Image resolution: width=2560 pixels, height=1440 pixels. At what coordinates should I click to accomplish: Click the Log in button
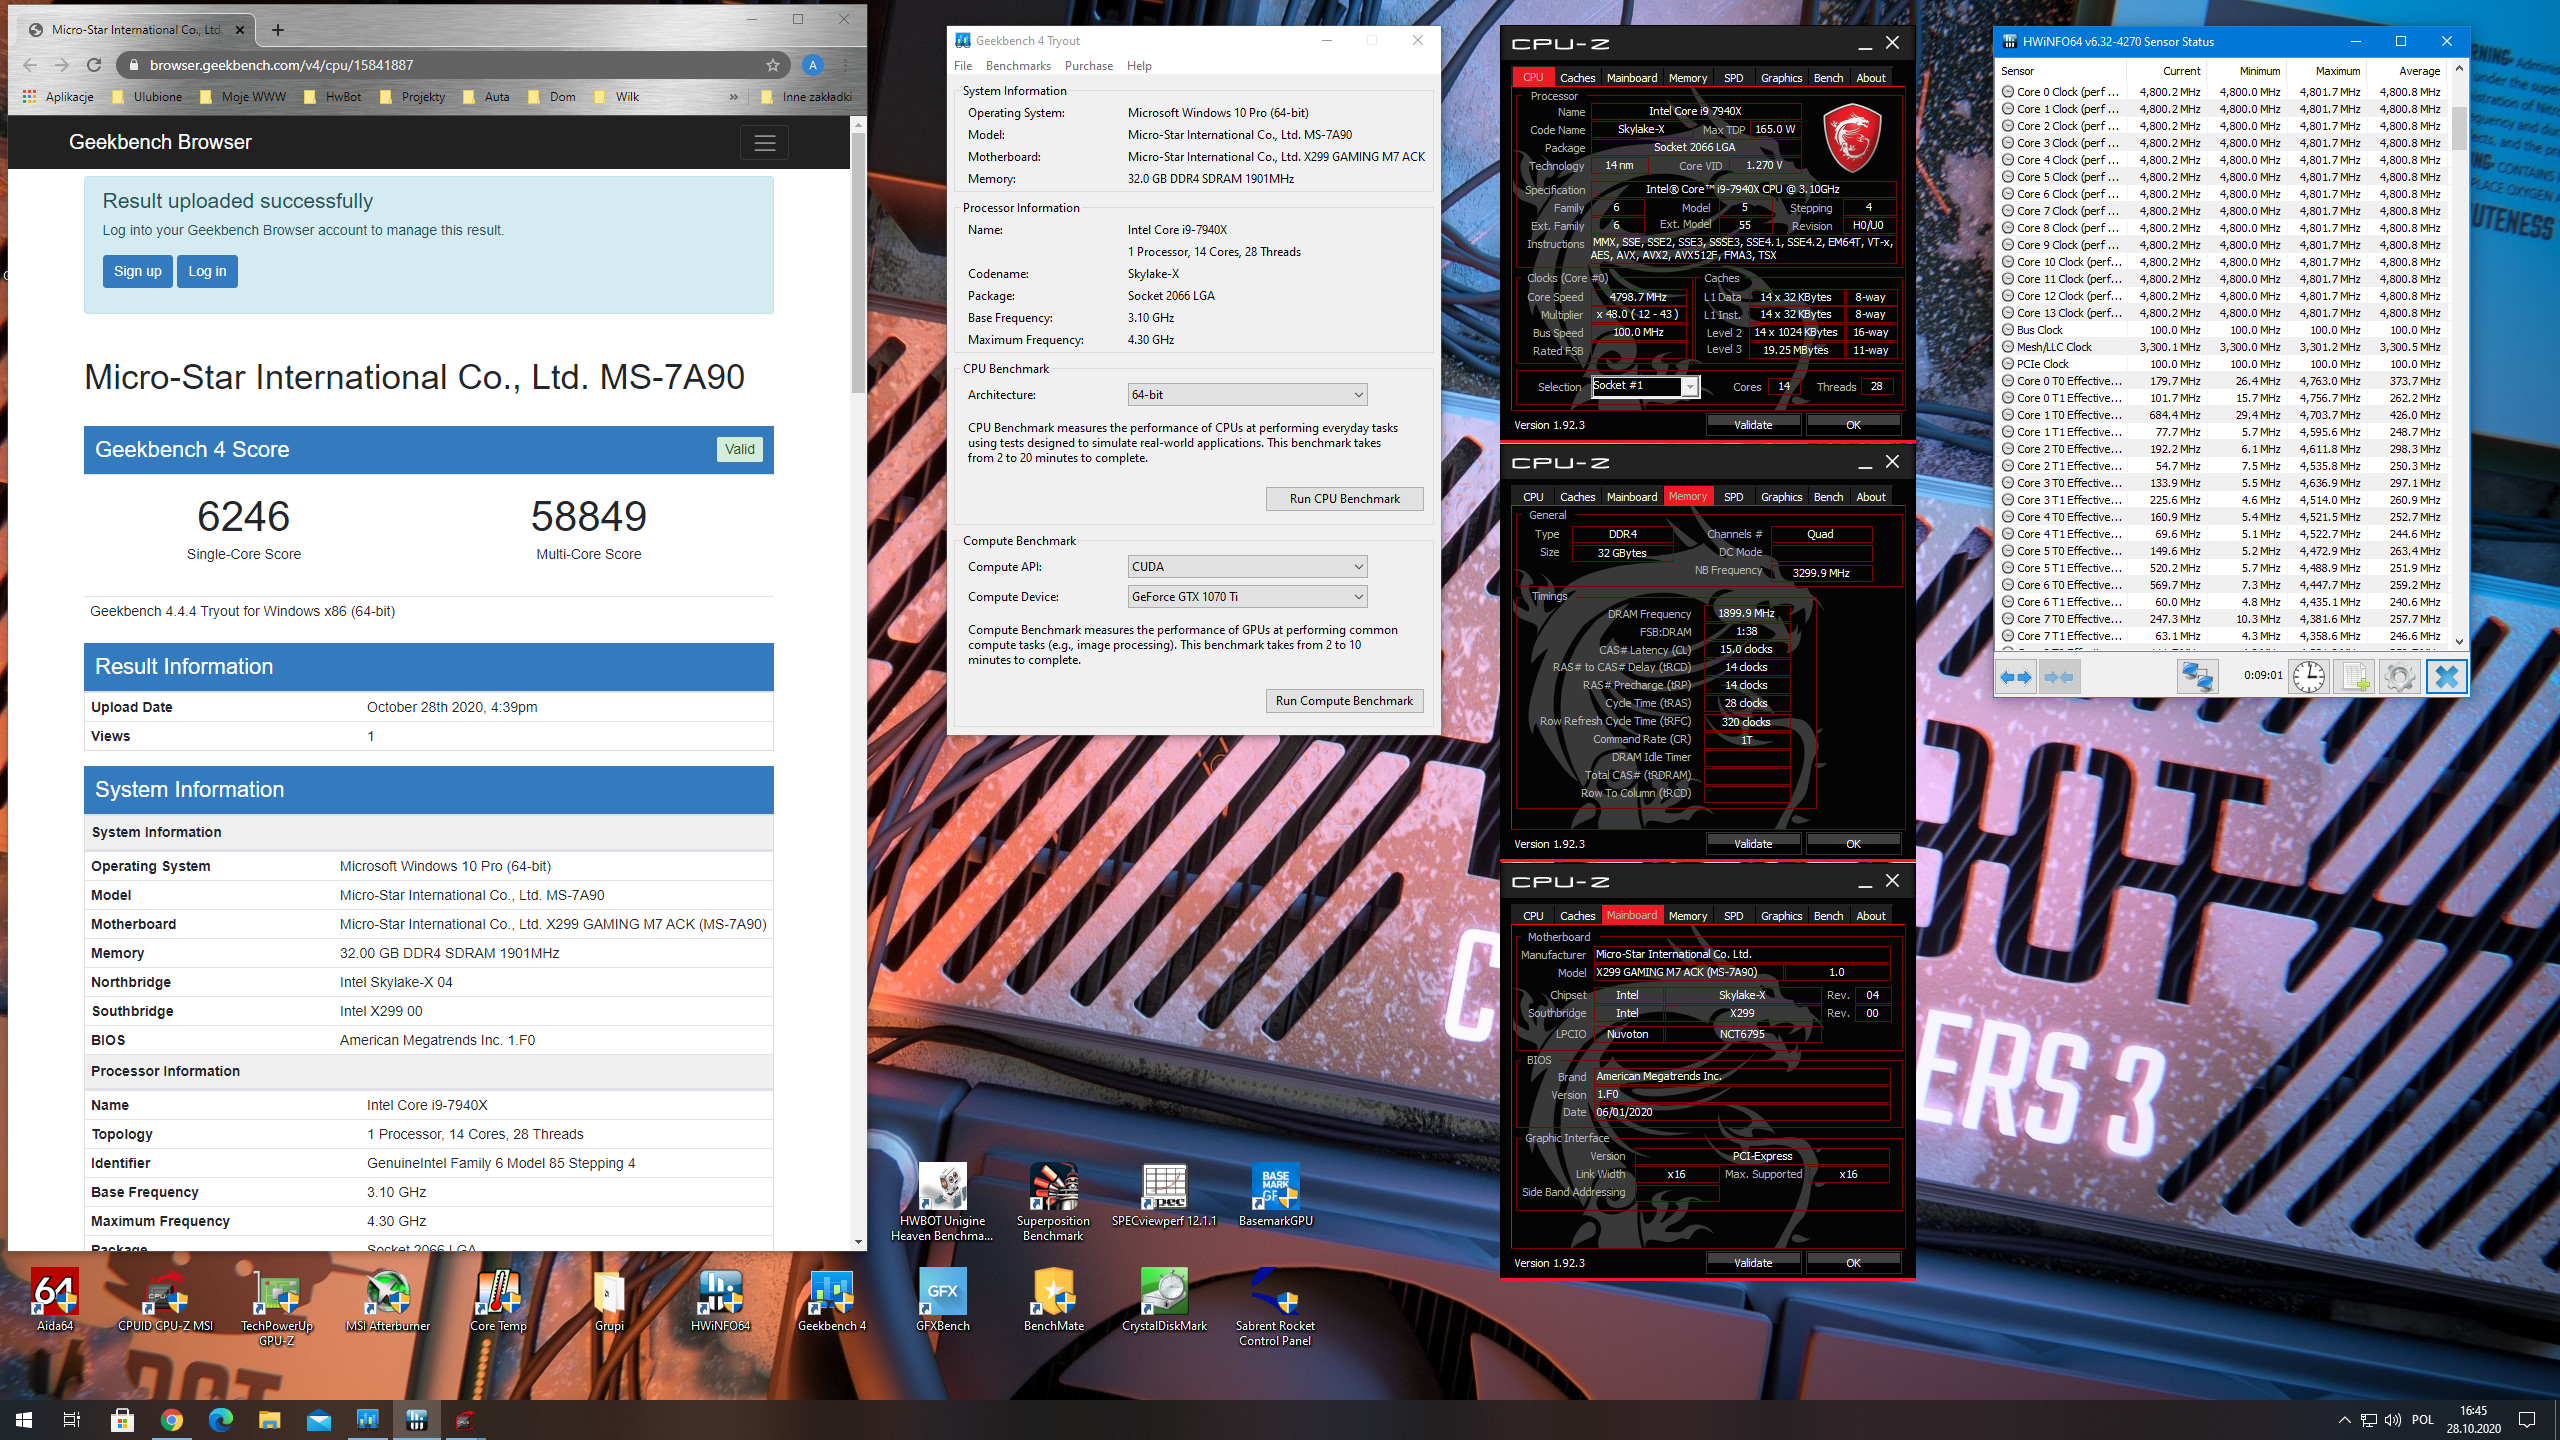(x=207, y=271)
